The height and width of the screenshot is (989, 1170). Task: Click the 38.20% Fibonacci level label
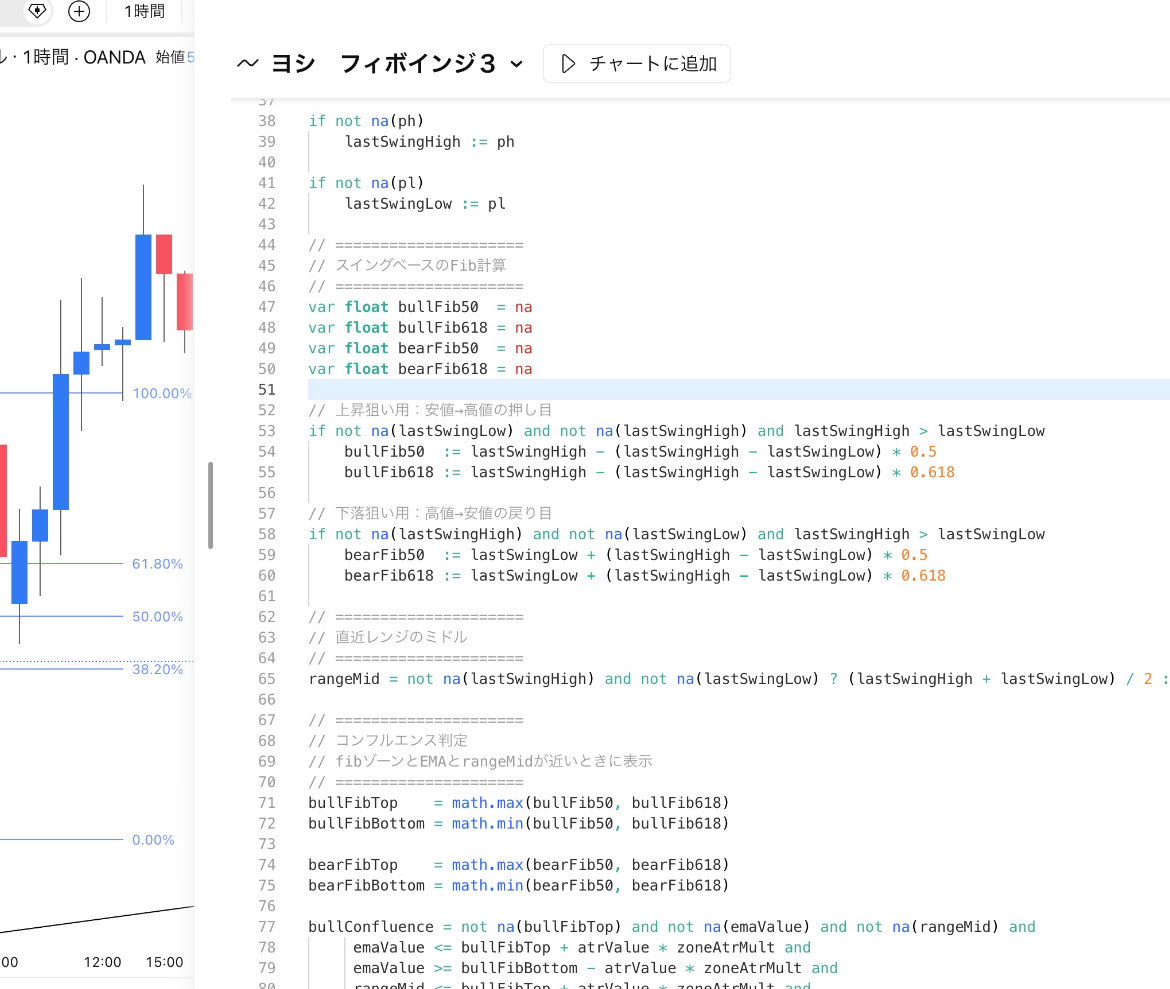tap(157, 669)
